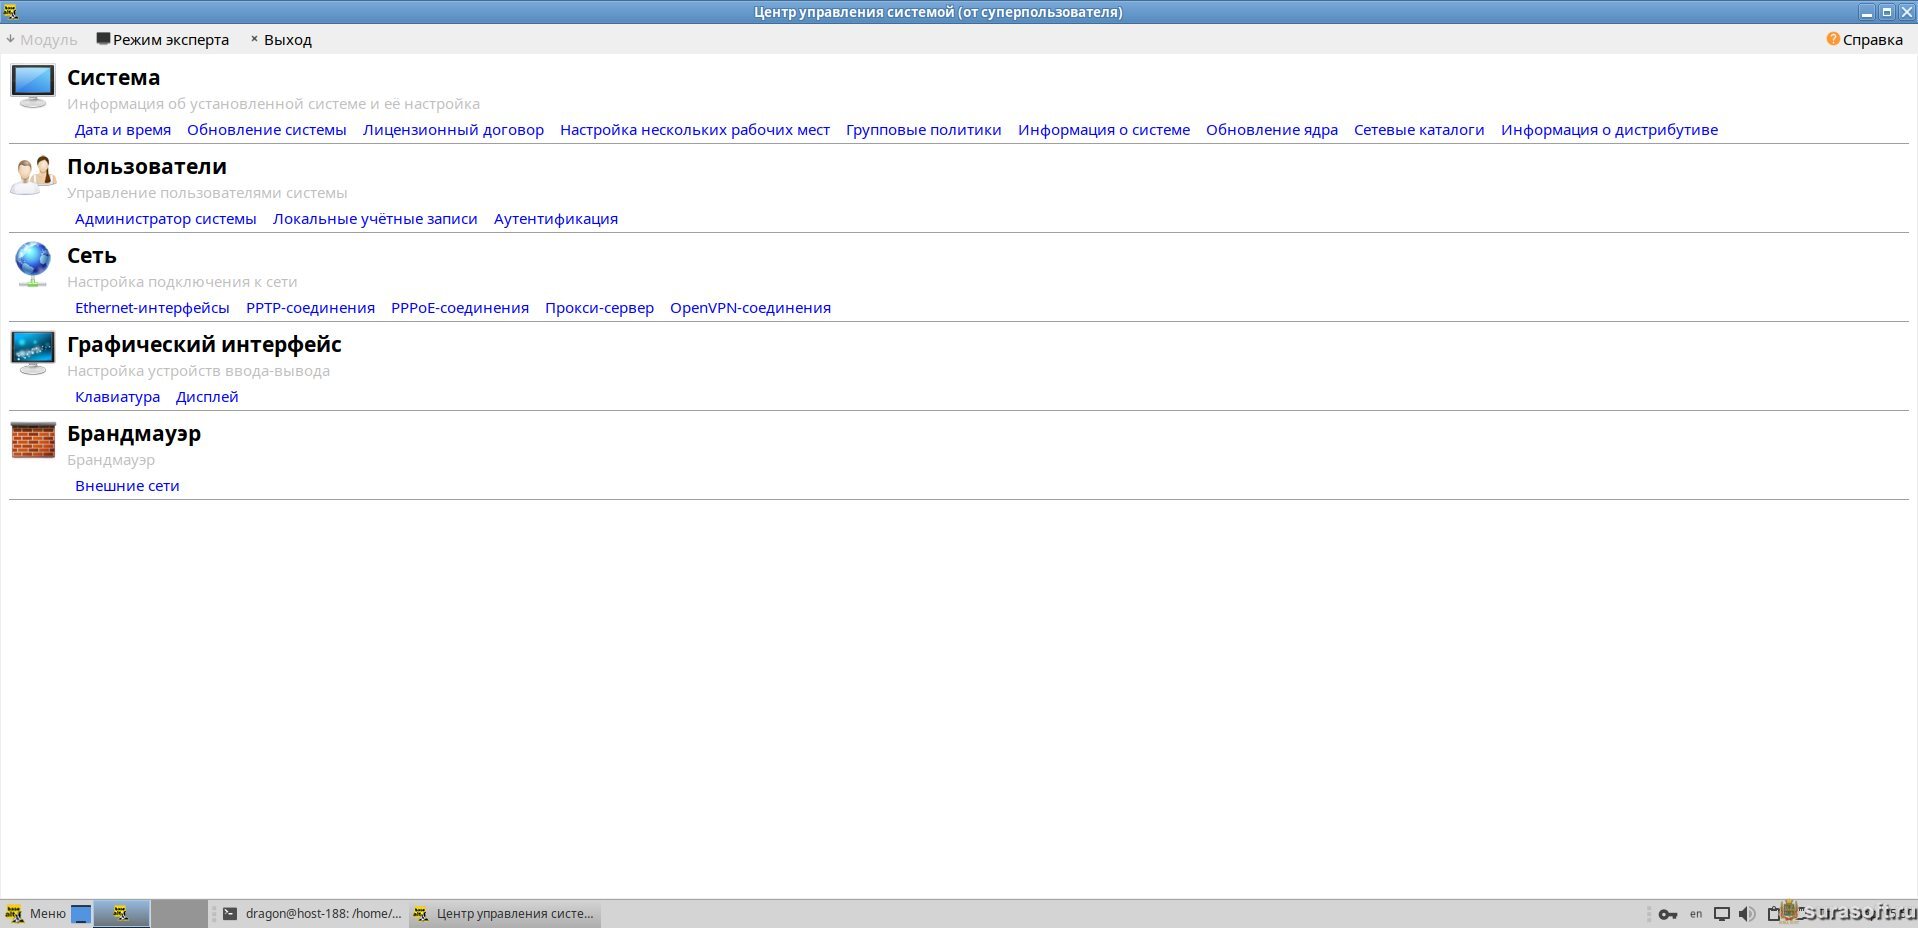Image resolution: width=1918 pixels, height=928 pixels.
Task: Open the Модуль menu
Action: [41, 40]
